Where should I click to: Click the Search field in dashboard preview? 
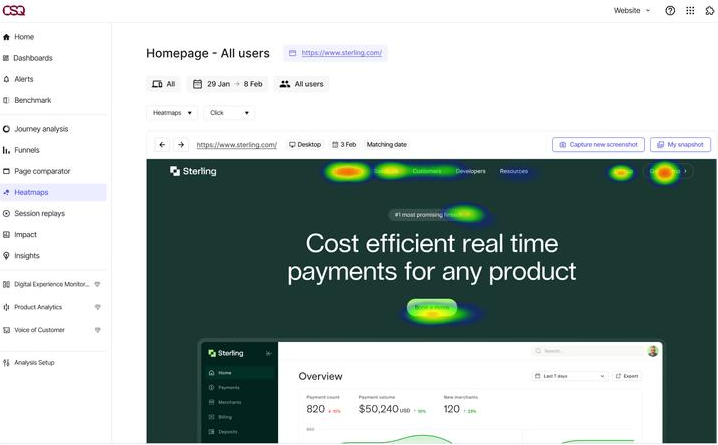[x=587, y=351]
